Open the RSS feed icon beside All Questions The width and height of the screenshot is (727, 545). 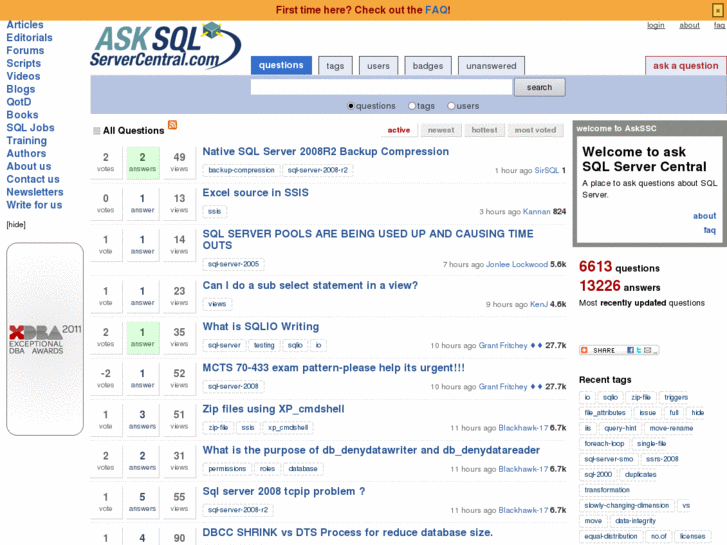[x=172, y=125]
